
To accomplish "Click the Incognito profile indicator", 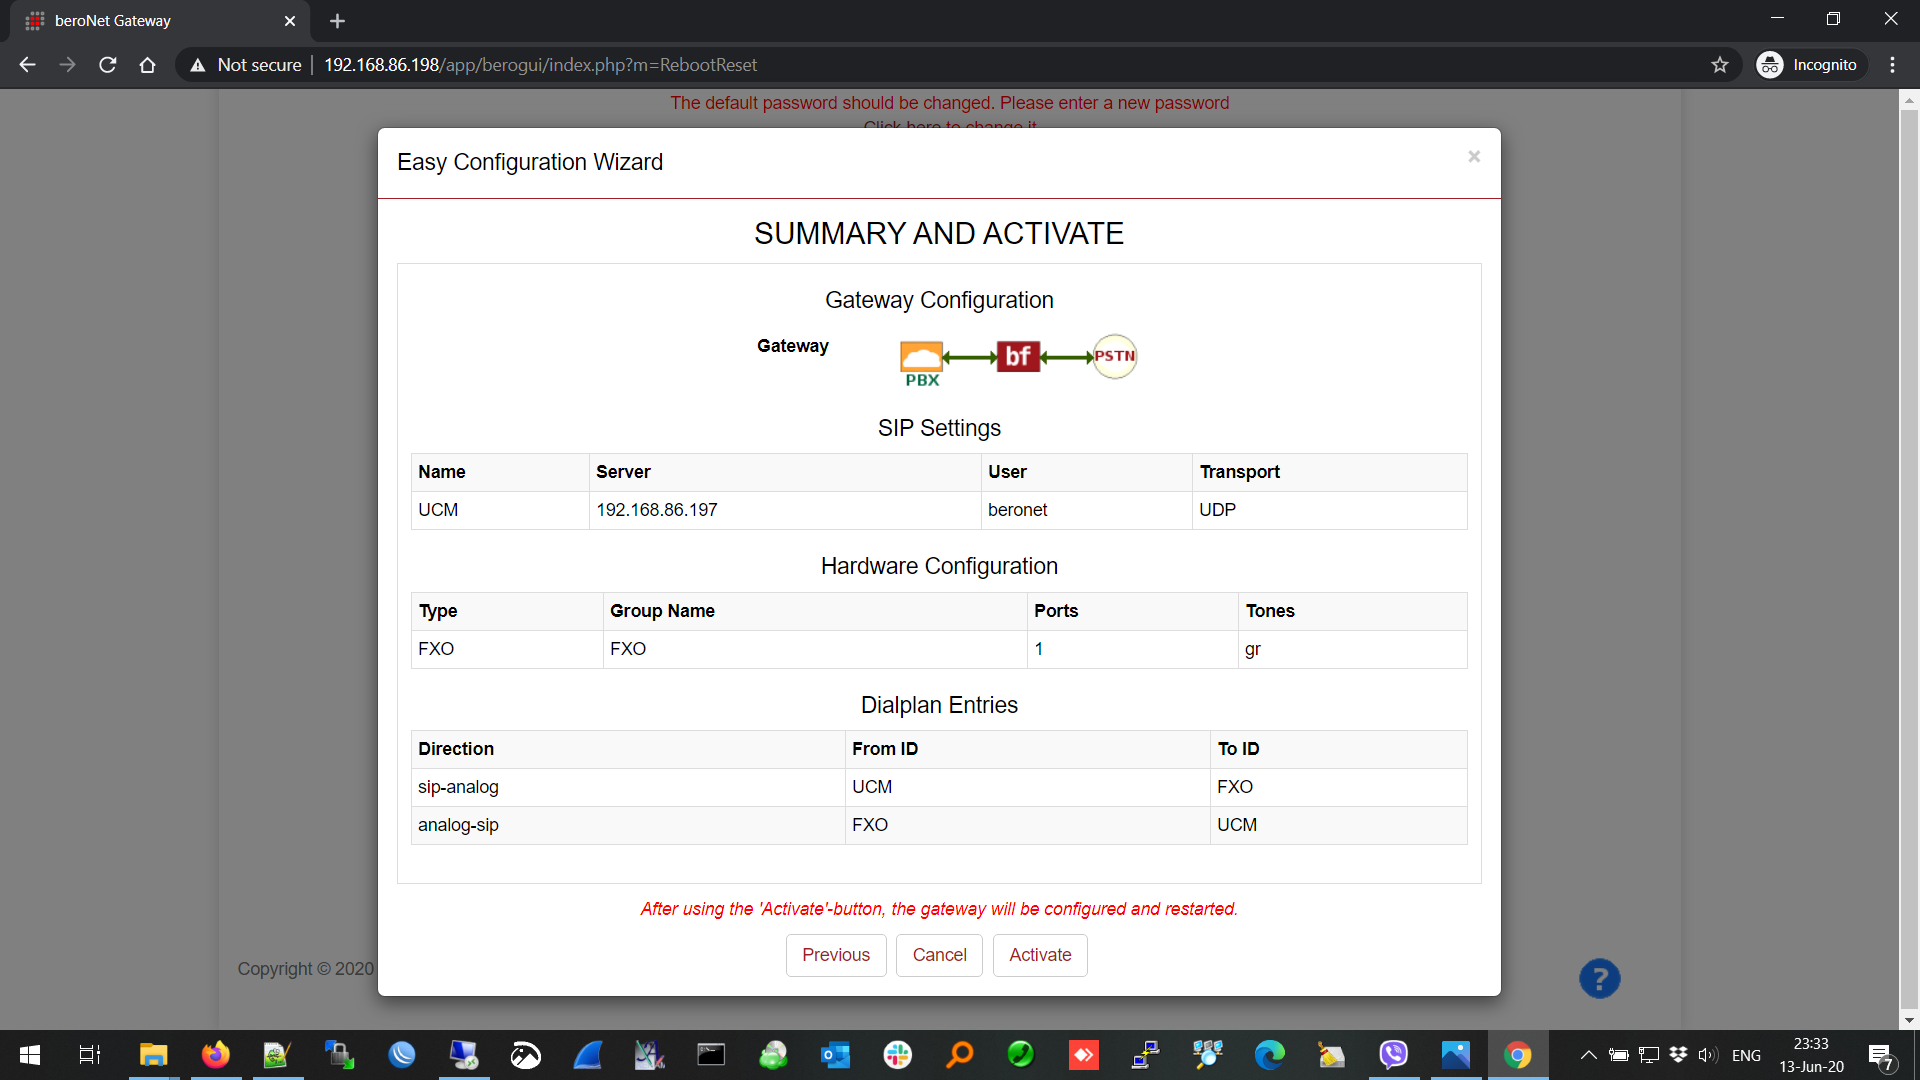I will click(1810, 65).
